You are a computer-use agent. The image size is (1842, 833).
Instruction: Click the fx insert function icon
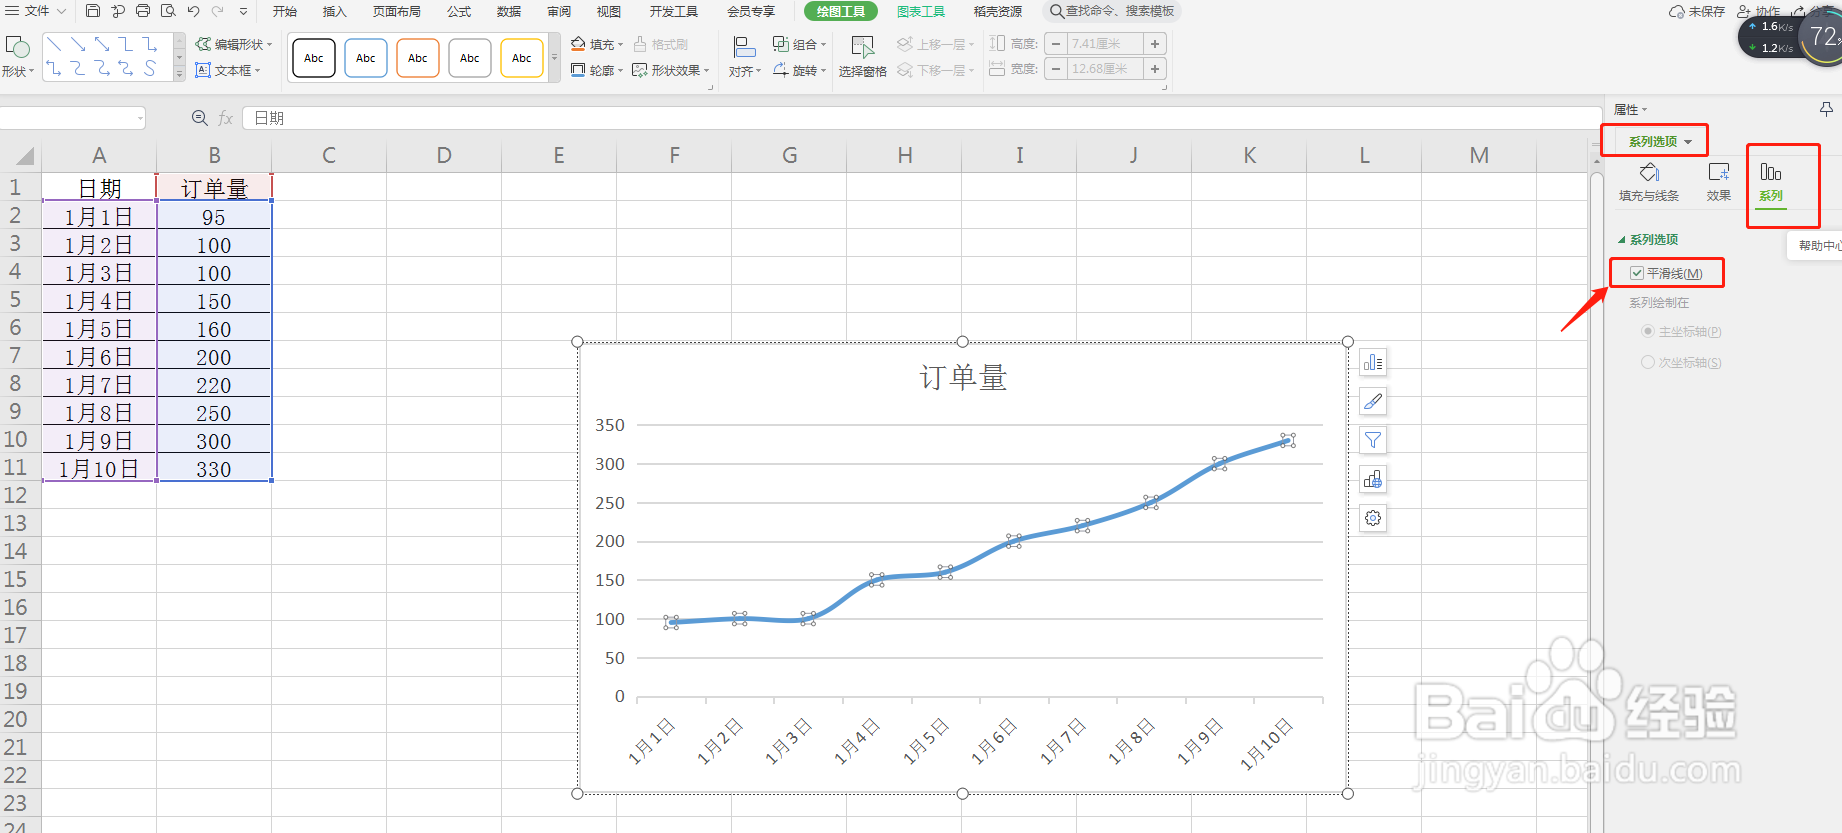pos(226,118)
